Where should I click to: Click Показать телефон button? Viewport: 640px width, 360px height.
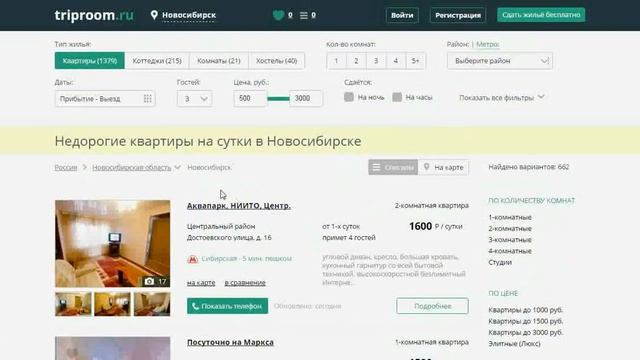227,306
